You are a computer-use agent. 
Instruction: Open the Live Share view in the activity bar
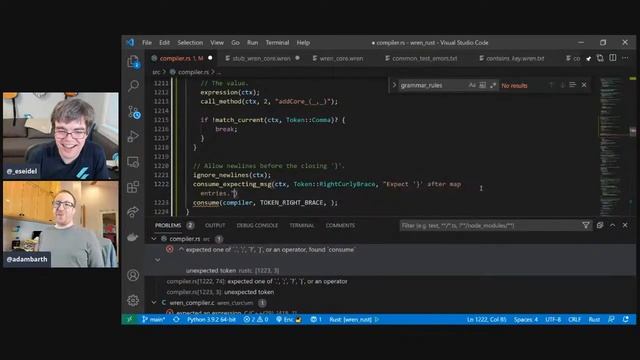click(133, 212)
